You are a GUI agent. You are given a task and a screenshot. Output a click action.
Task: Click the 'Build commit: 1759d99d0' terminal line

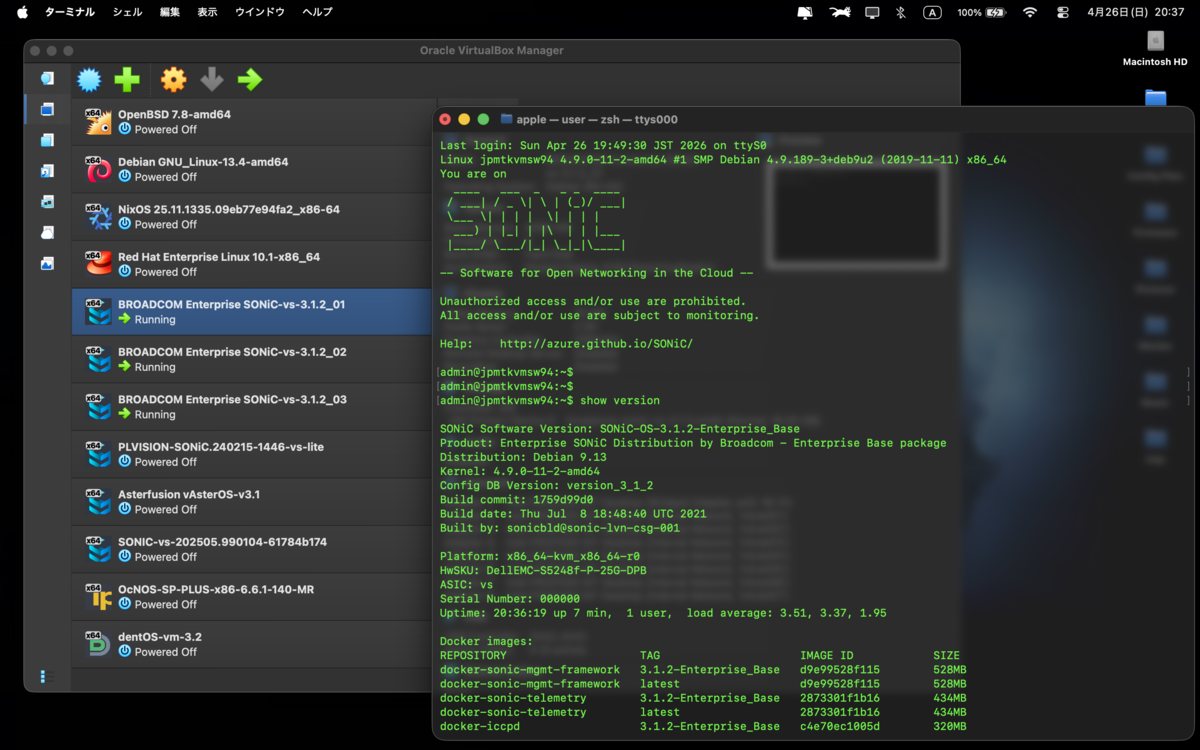pyautogui.click(x=517, y=499)
